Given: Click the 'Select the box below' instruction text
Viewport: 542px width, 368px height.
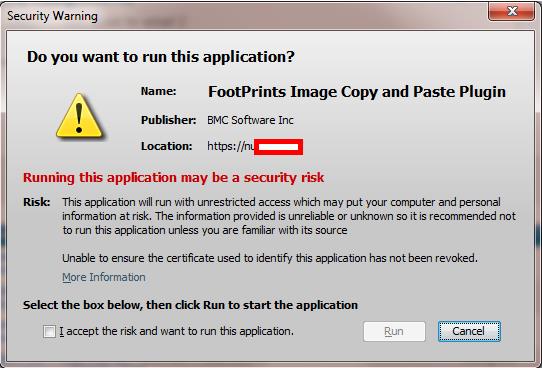Looking at the screenshot, I should [190, 305].
